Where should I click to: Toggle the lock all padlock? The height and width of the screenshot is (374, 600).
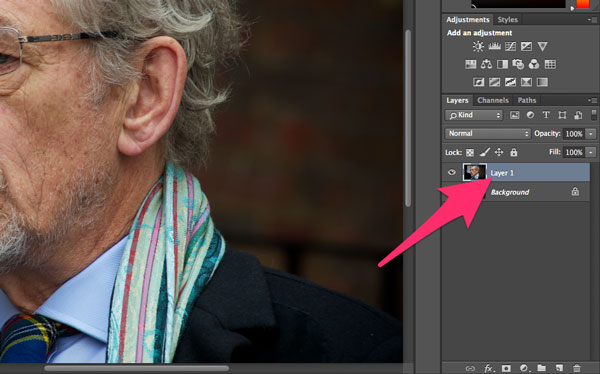(x=514, y=152)
